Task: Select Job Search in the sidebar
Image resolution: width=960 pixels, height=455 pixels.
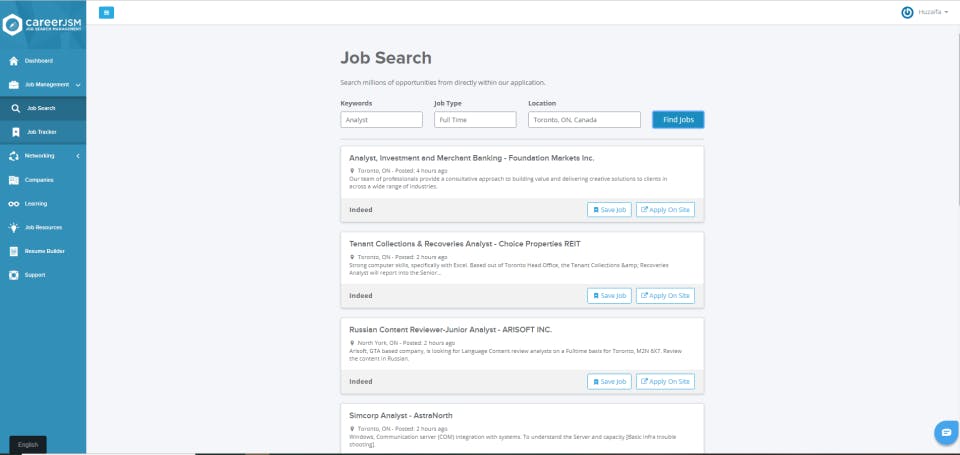Action: pos(41,108)
